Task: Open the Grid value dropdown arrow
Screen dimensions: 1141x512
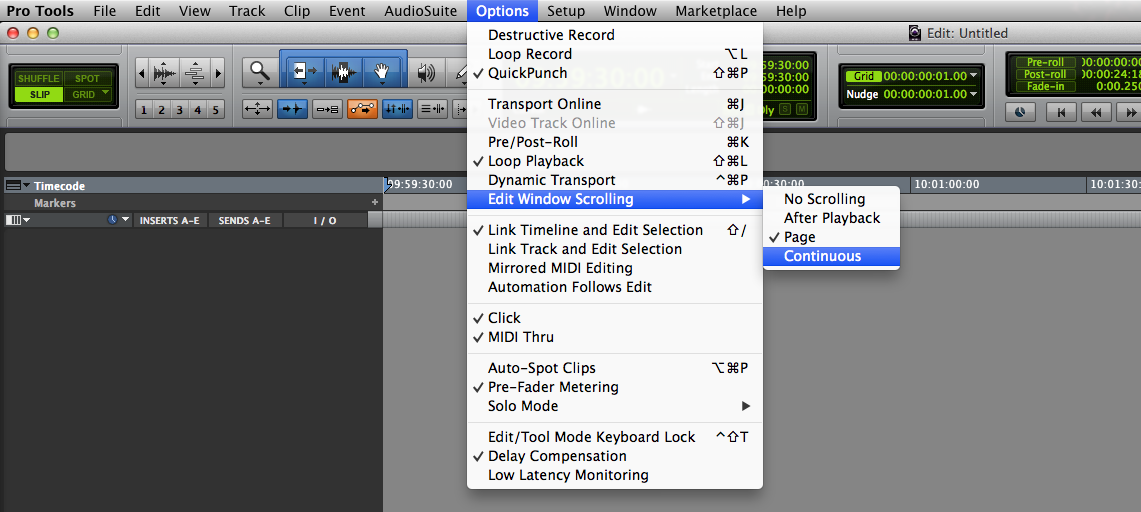Action: pos(974,76)
